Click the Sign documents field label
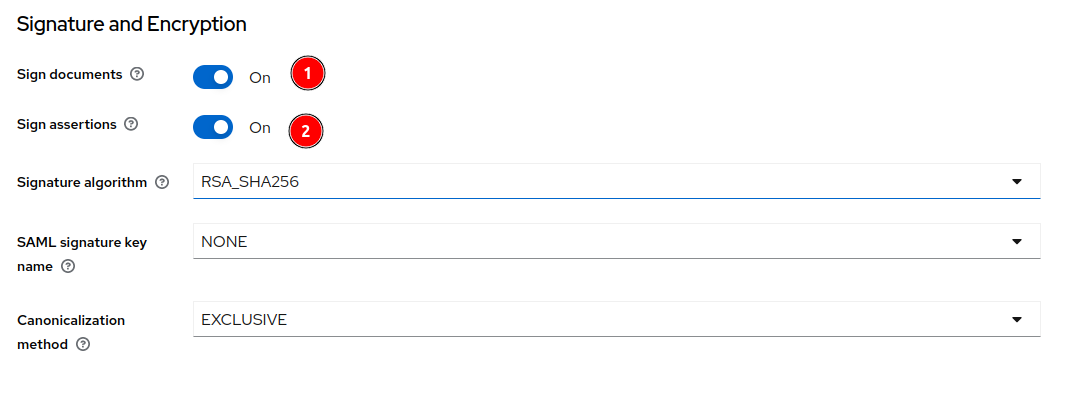This screenshot has width=1086, height=401. click(x=69, y=74)
